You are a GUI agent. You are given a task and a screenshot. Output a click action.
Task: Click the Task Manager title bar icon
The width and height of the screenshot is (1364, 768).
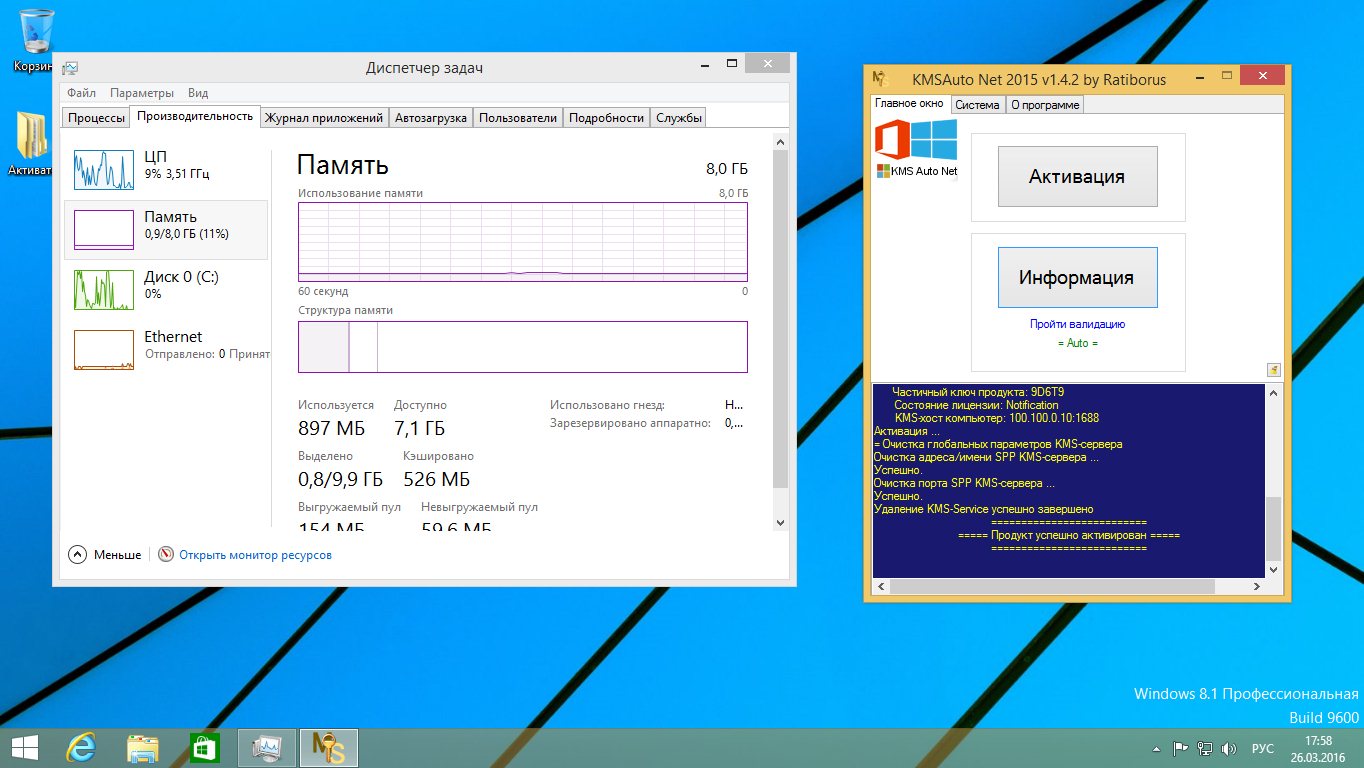click(x=70, y=68)
